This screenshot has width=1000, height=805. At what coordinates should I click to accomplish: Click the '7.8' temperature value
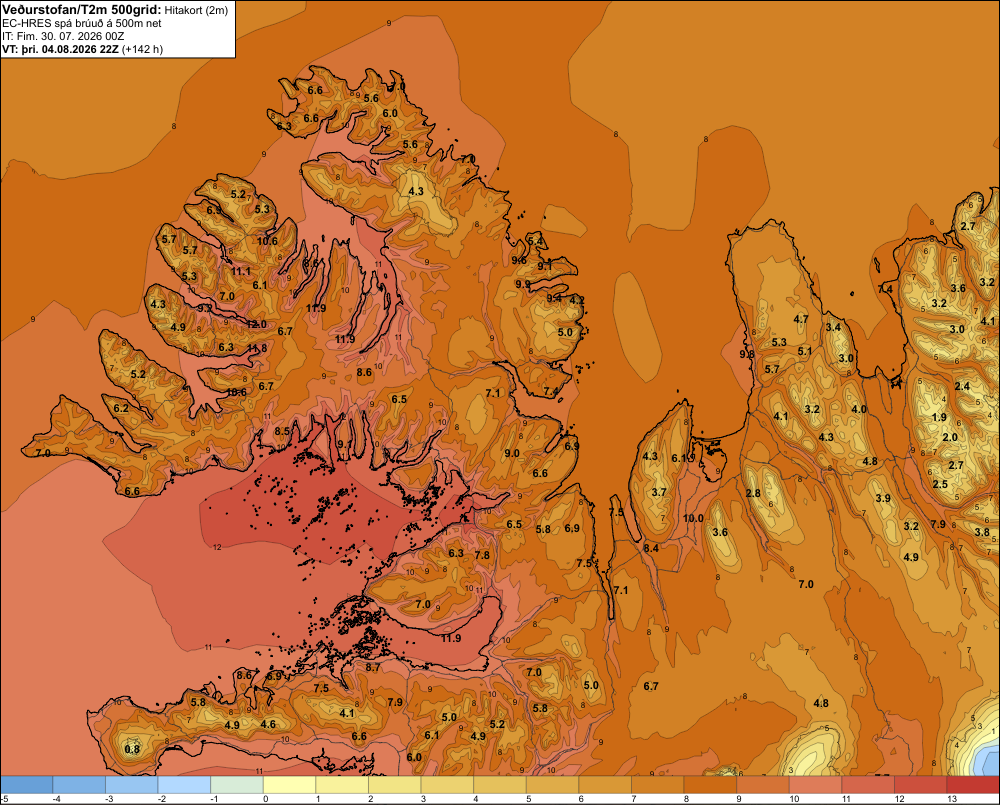pyautogui.click(x=482, y=555)
